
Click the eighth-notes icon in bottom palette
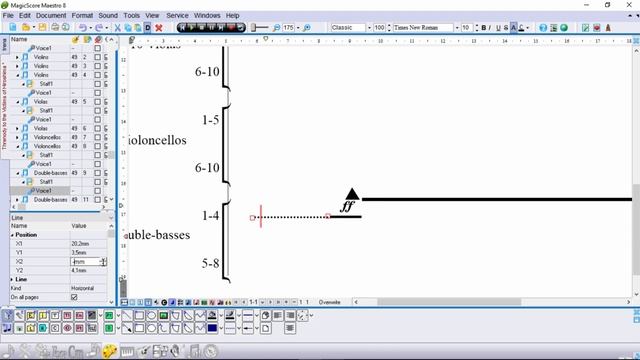[7, 328]
